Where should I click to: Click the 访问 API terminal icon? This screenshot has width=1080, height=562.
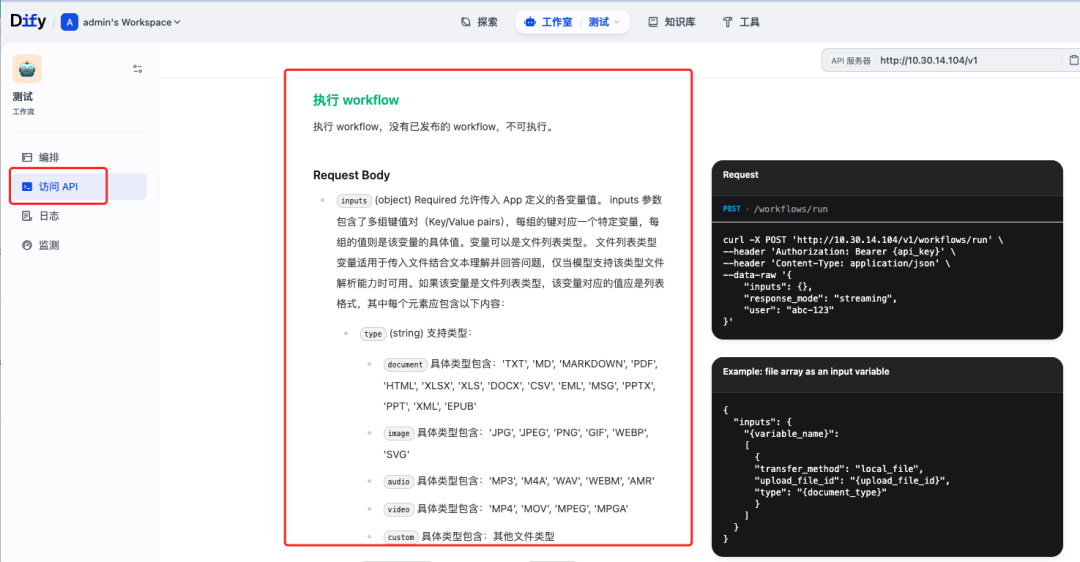click(27, 187)
